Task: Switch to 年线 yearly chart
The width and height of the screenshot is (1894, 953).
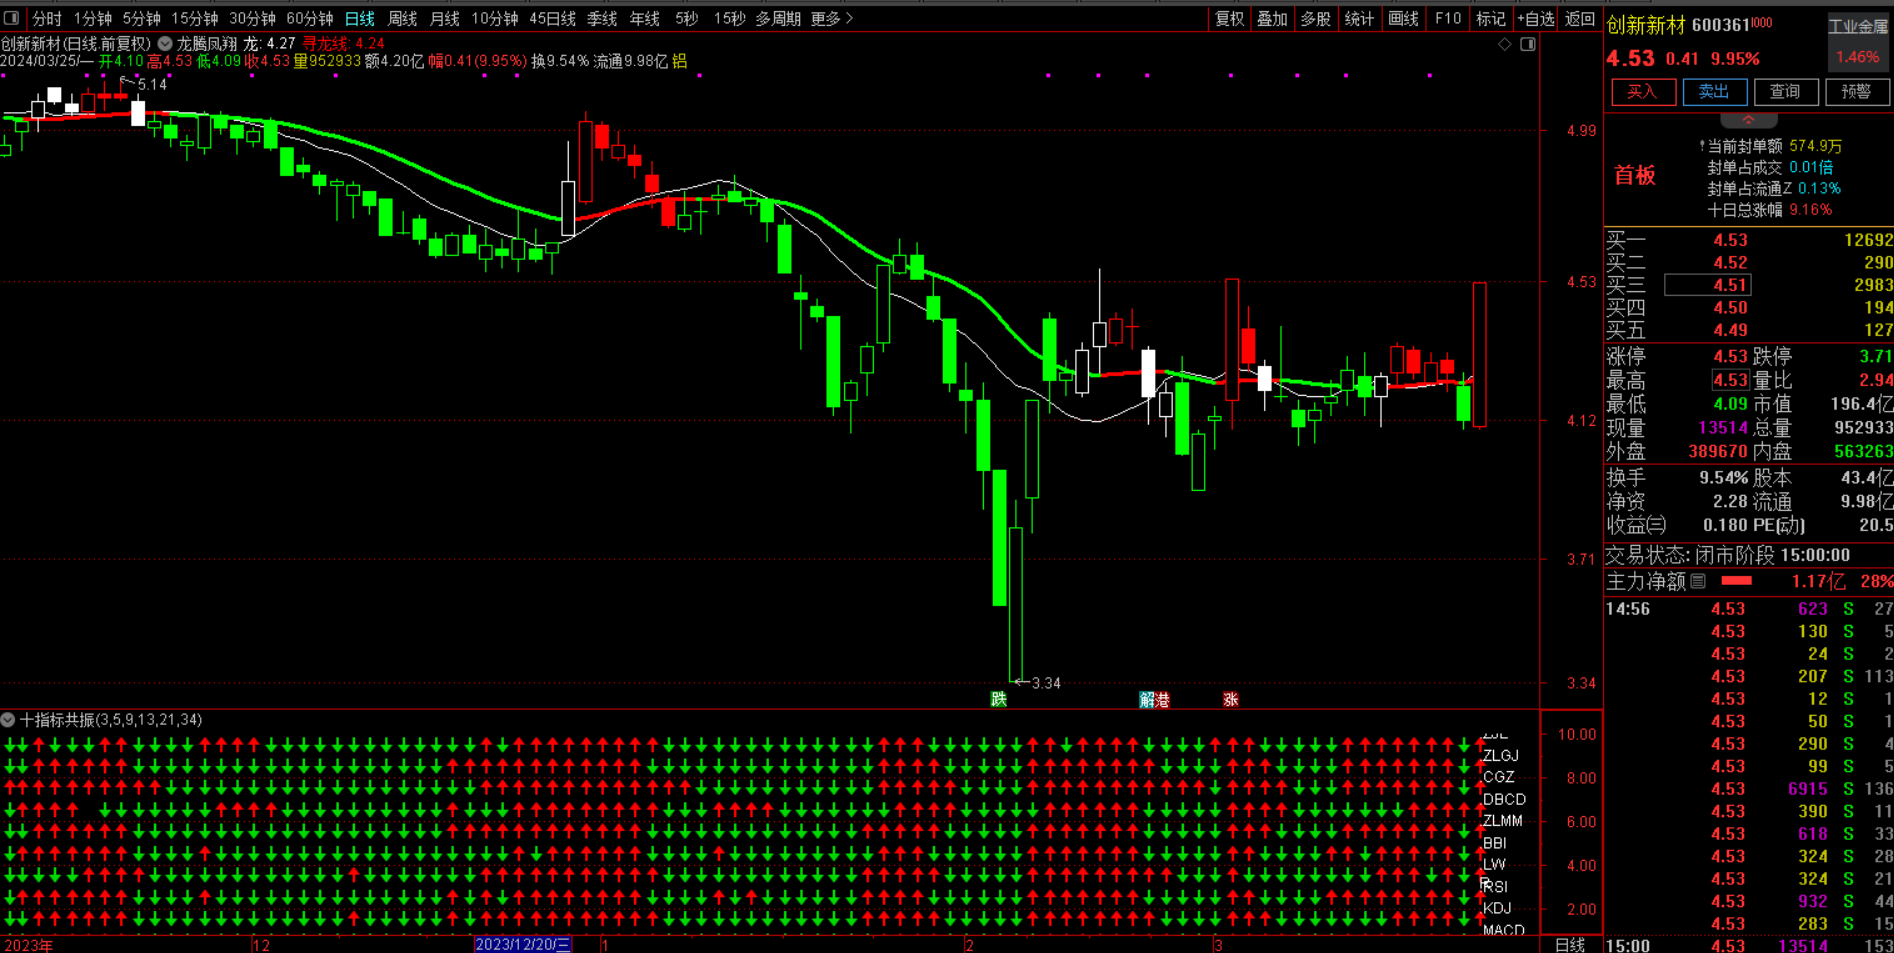Action: [x=644, y=18]
